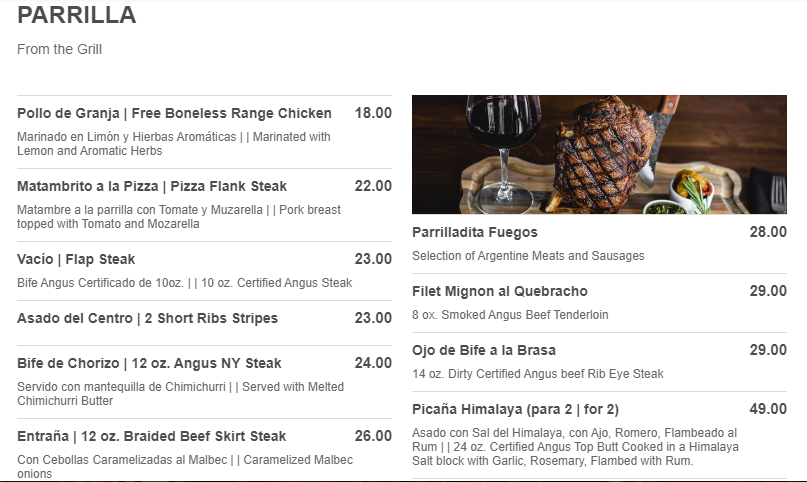
Task: Click the 26.00 Entraña price
Action: (x=373, y=436)
